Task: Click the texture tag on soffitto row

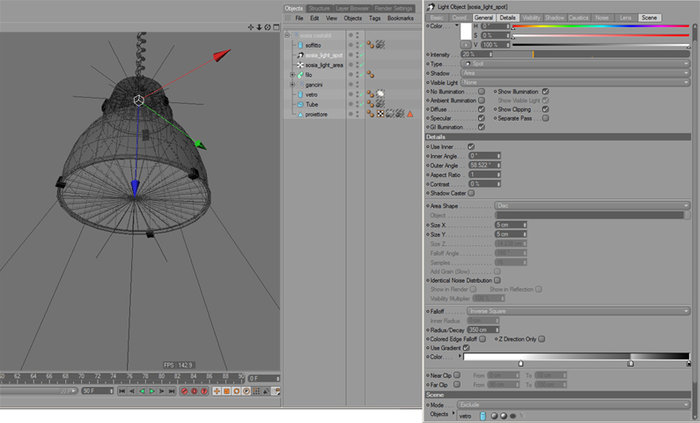Action: click(x=380, y=44)
